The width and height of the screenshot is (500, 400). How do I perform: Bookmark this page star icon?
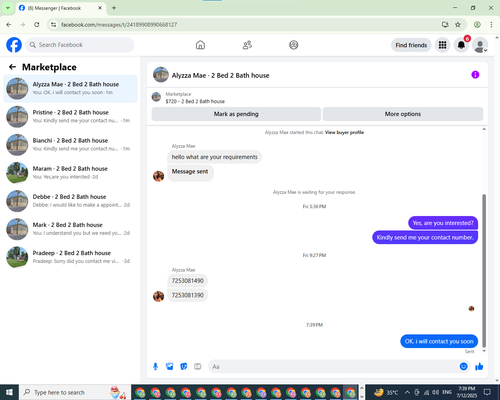458,25
